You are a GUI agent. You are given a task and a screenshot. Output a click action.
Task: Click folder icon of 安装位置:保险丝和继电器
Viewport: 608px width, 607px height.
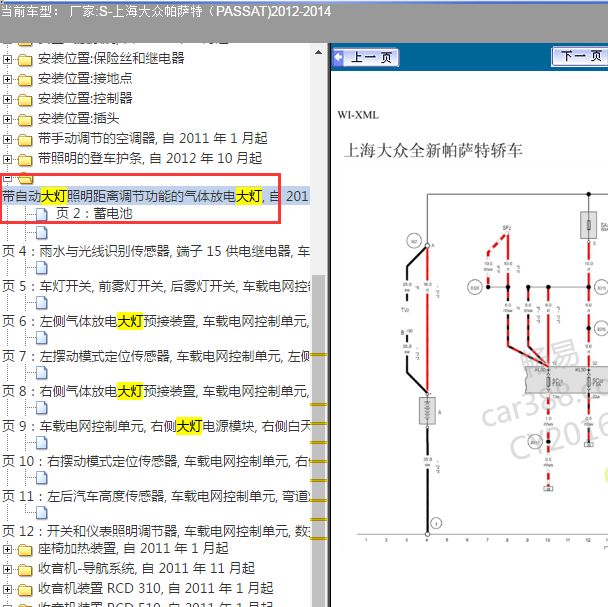pos(25,60)
